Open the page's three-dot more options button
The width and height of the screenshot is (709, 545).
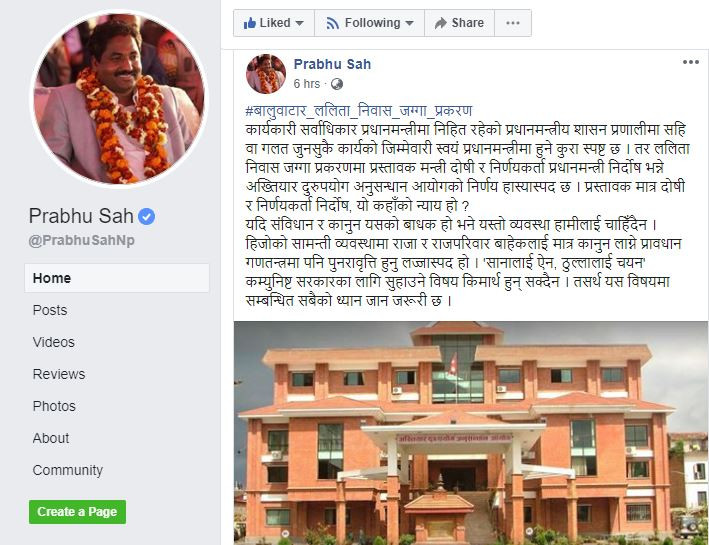pyautogui.click(x=513, y=23)
